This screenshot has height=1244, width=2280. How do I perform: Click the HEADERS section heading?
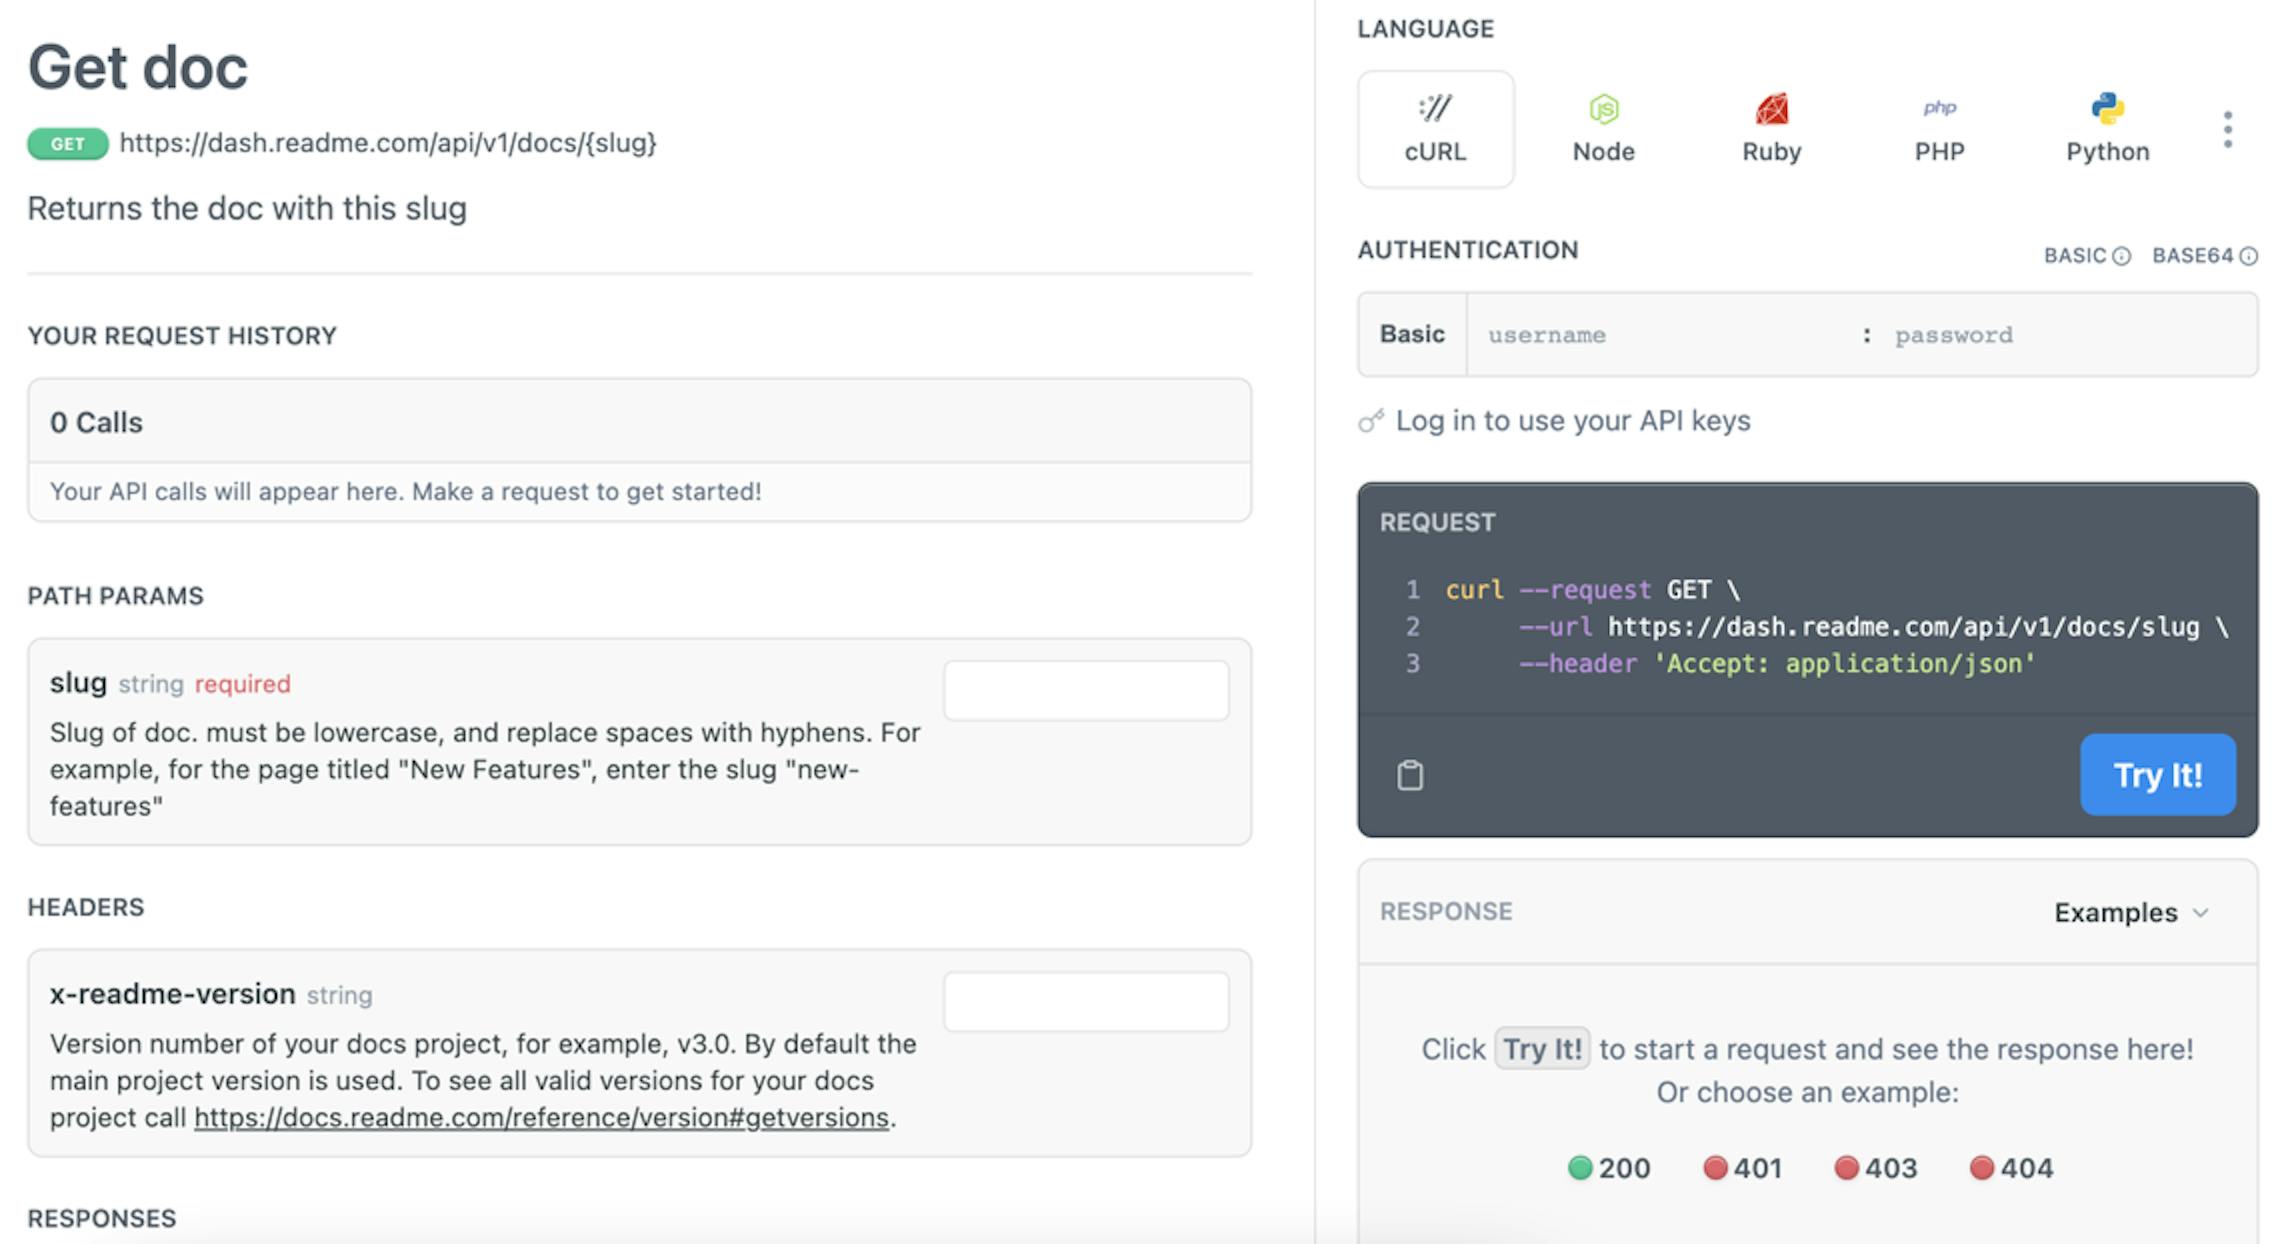tap(86, 907)
